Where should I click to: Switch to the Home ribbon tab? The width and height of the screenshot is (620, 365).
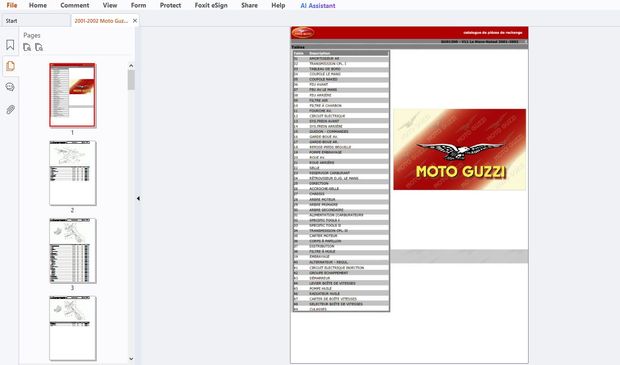[x=38, y=6]
